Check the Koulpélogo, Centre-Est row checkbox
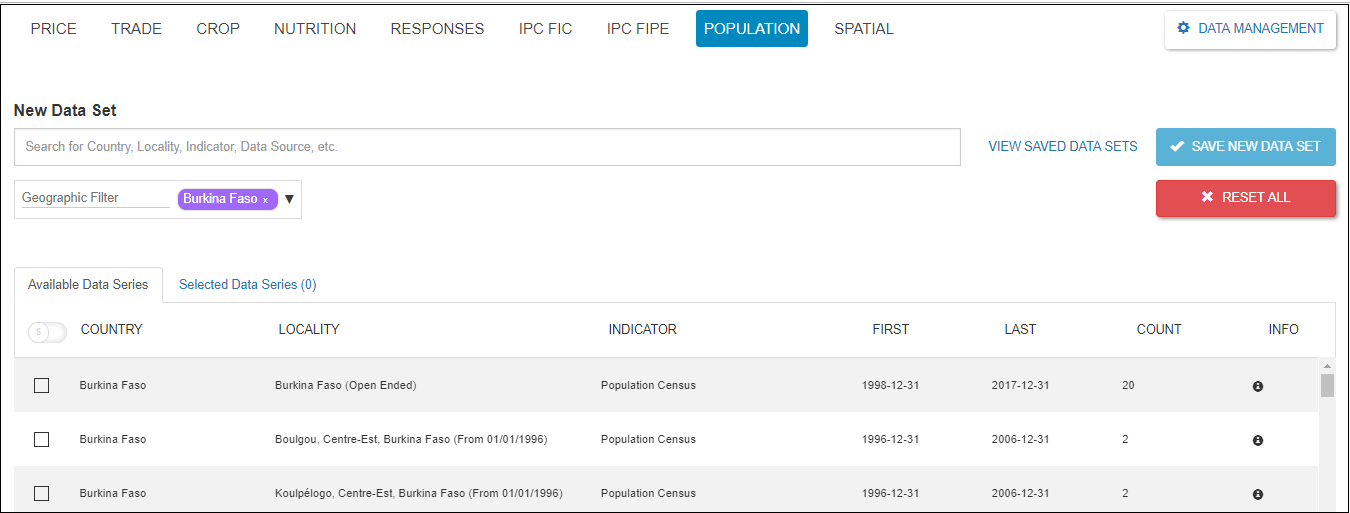Screen dimensions: 1350x513 click(41, 493)
